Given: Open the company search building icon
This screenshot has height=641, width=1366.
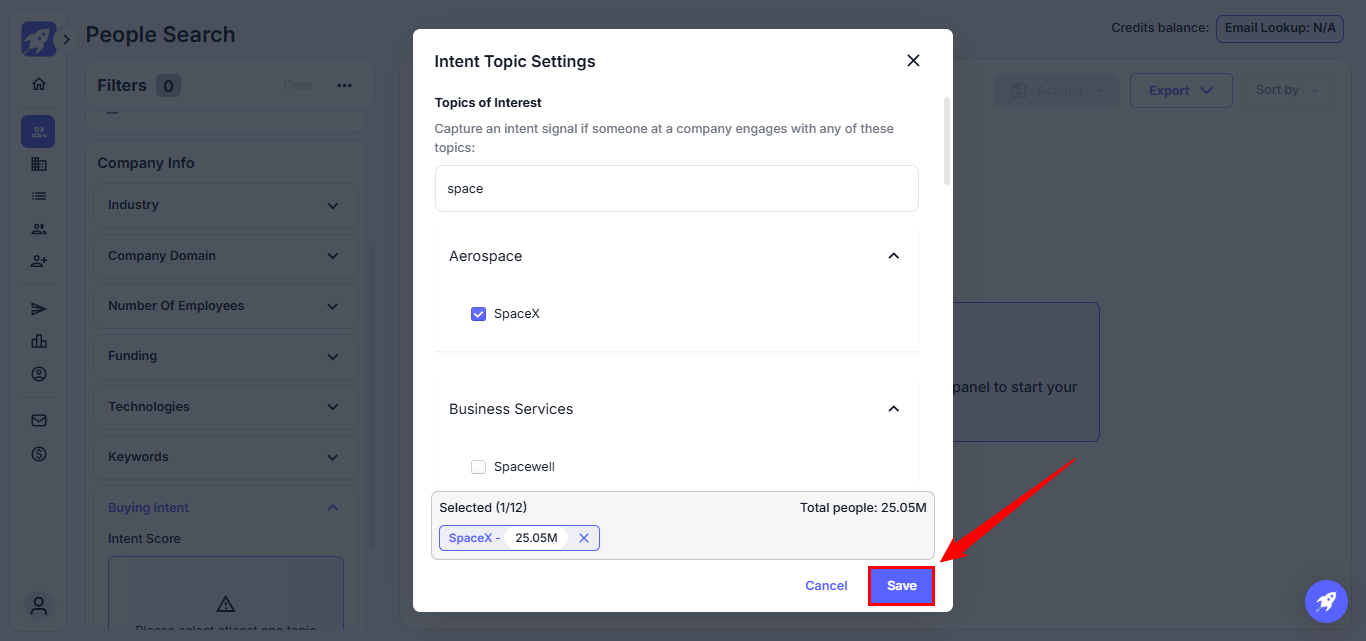Looking at the screenshot, I should 39,164.
